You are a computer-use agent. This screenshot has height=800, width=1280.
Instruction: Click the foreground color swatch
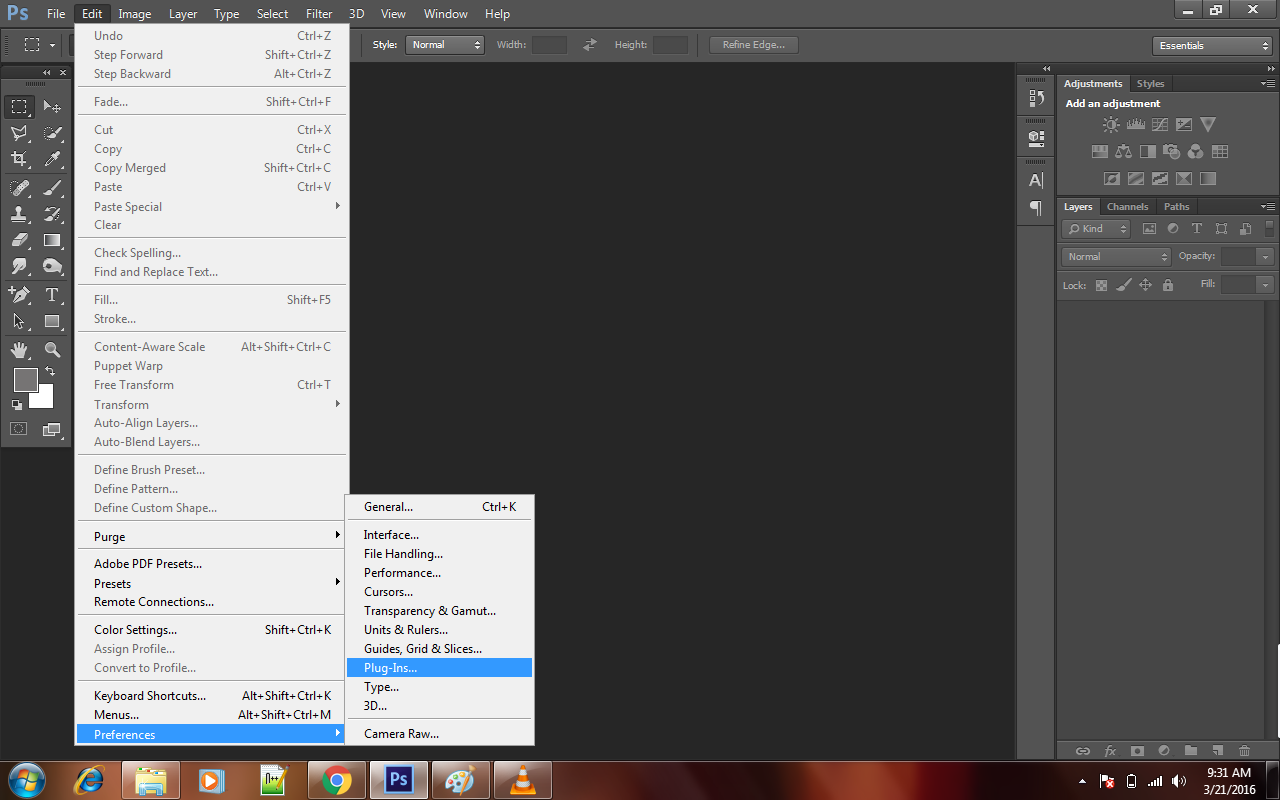(x=25, y=380)
